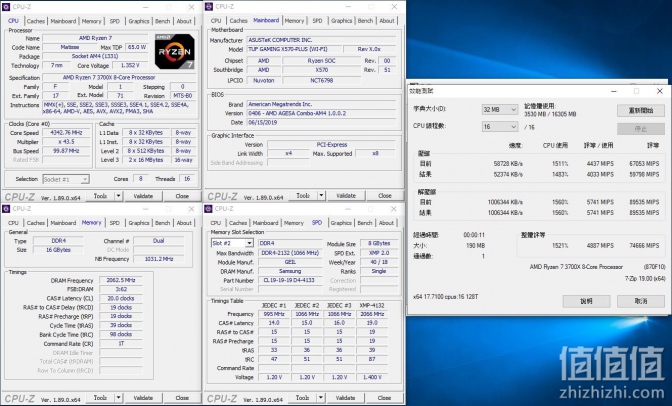Click the Tools button in the Memory timings window

[x=100, y=398]
